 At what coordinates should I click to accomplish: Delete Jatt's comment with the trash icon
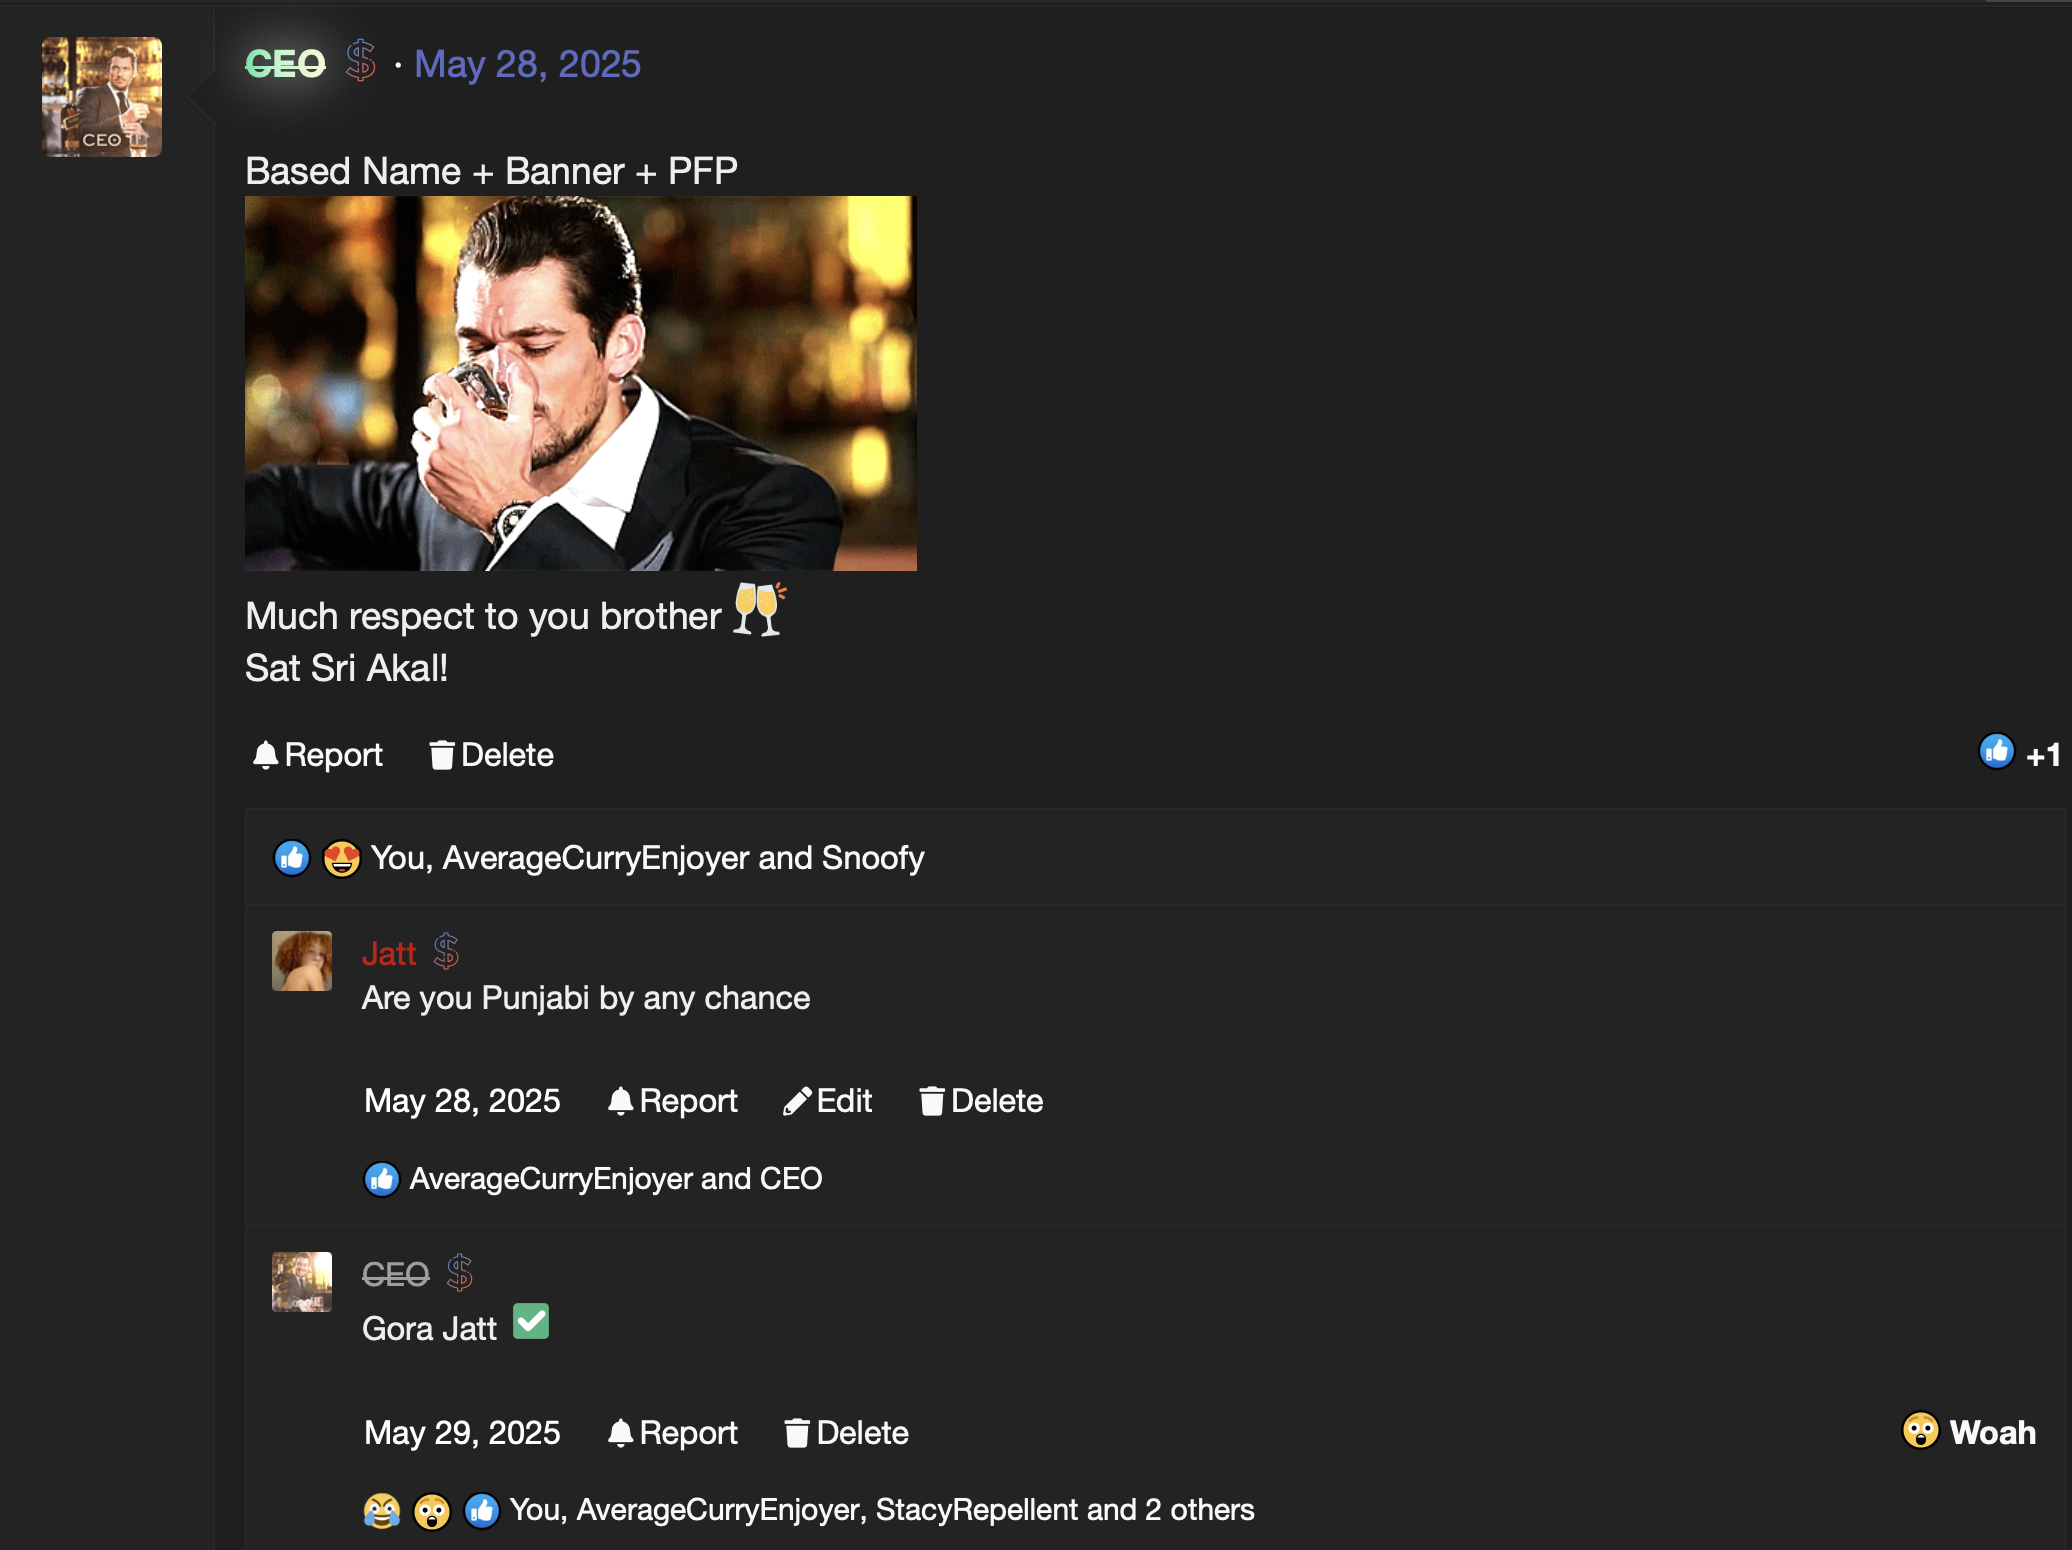(980, 1101)
